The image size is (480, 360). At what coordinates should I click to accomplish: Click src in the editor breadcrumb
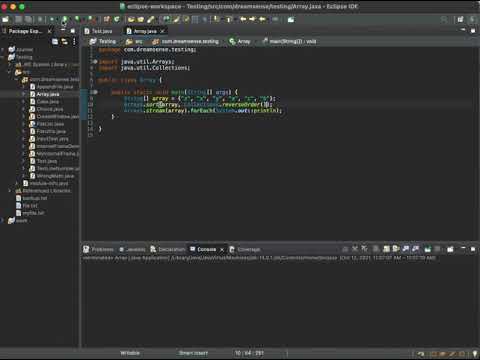139,41
